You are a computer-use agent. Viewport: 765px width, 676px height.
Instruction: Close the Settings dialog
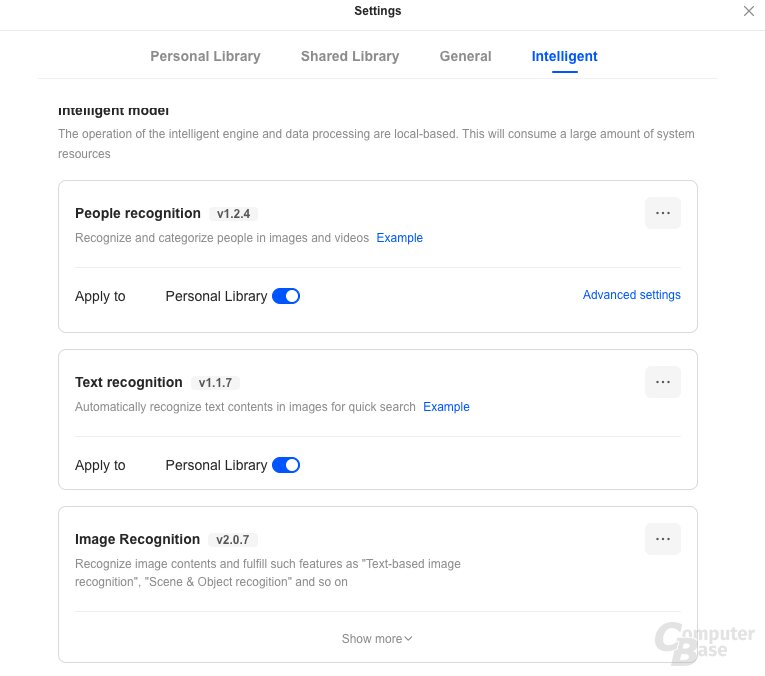(749, 11)
